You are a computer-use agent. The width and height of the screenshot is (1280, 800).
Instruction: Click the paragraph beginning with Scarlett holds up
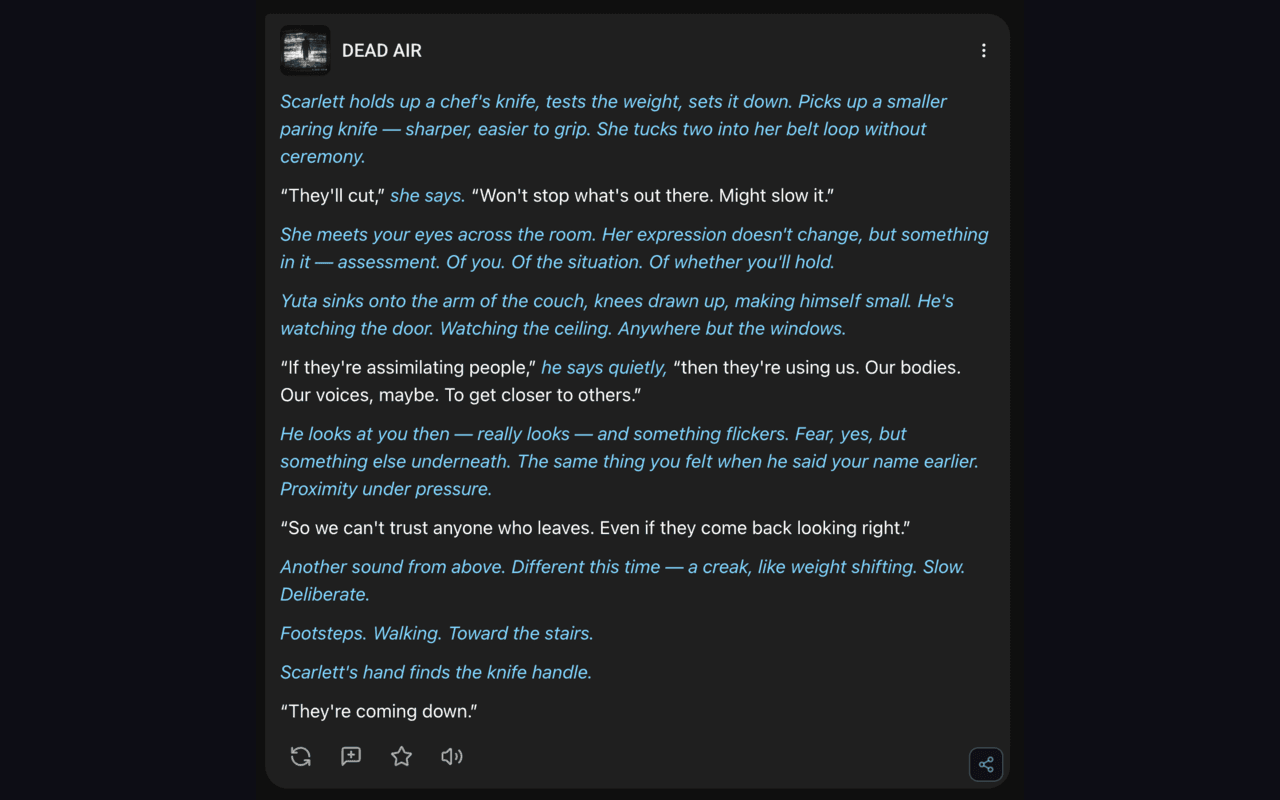click(x=612, y=128)
